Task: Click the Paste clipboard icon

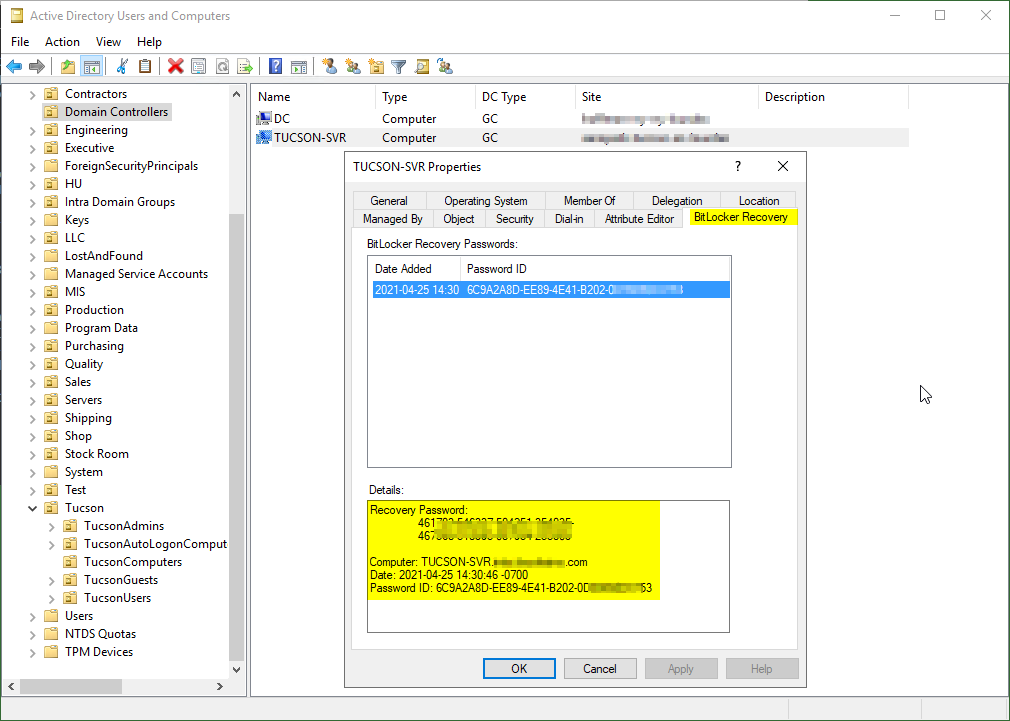Action: point(145,66)
